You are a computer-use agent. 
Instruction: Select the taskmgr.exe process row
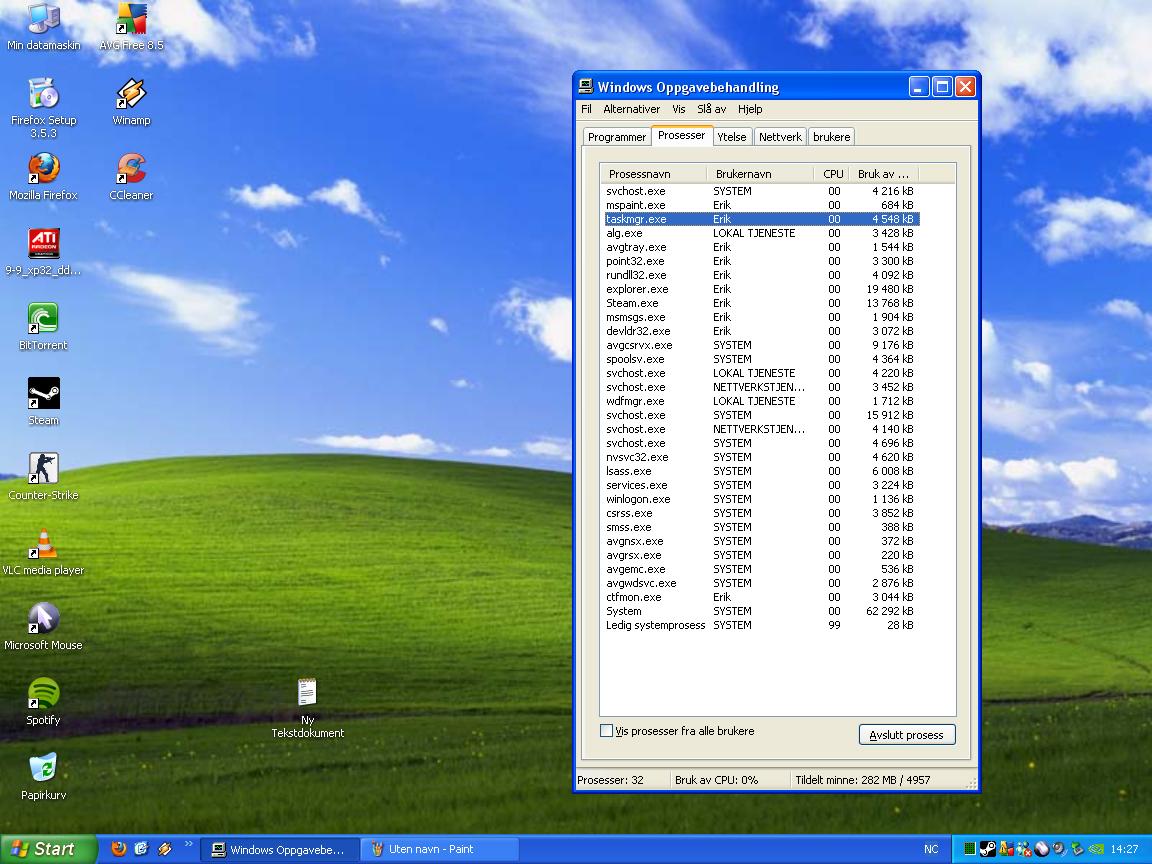tap(761, 219)
